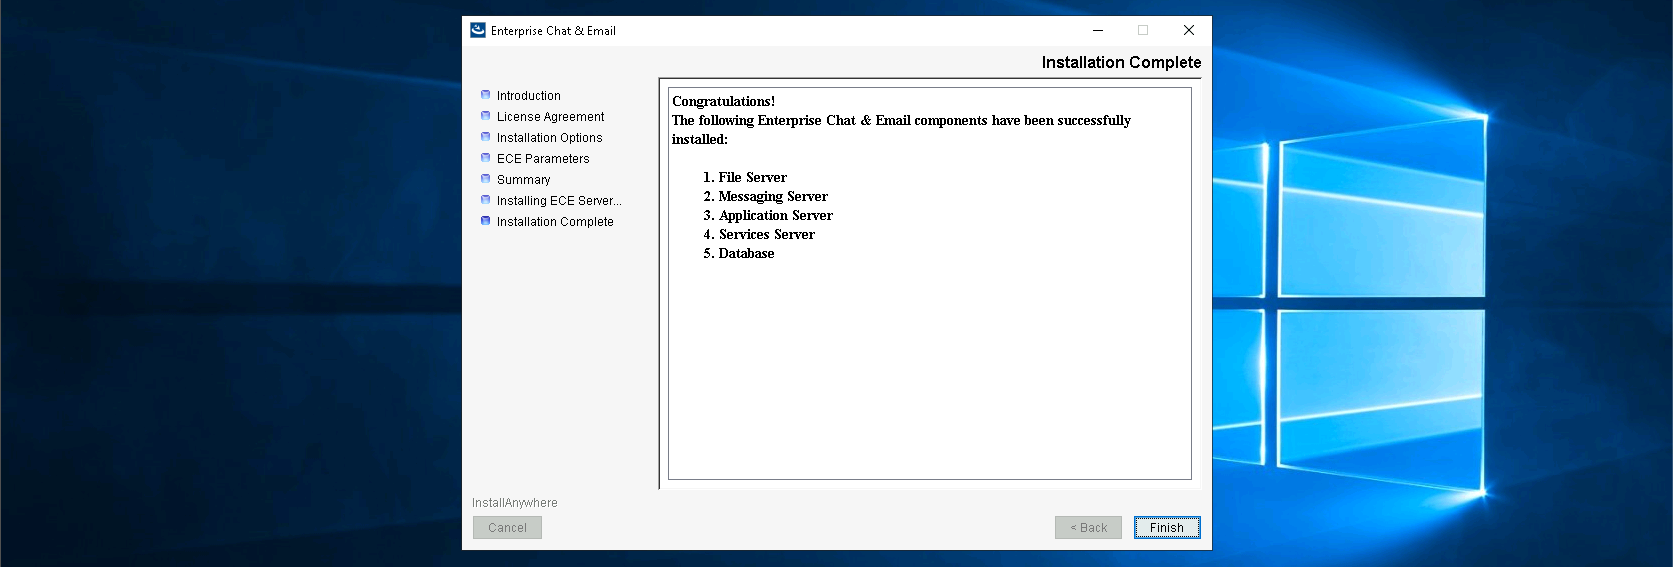Select the Installation Options step label

pos(549,138)
